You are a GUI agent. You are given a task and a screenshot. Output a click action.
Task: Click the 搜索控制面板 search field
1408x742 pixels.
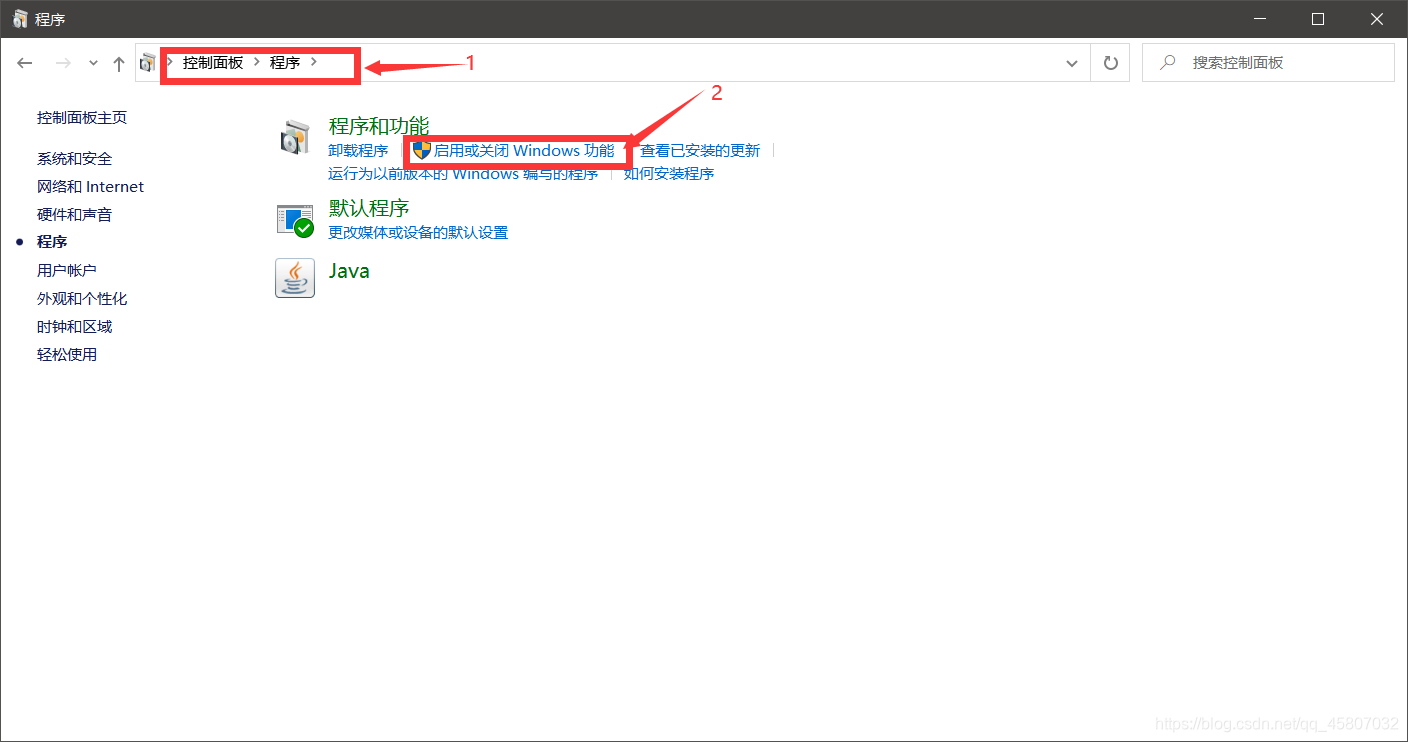click(x=1268, y=62)
